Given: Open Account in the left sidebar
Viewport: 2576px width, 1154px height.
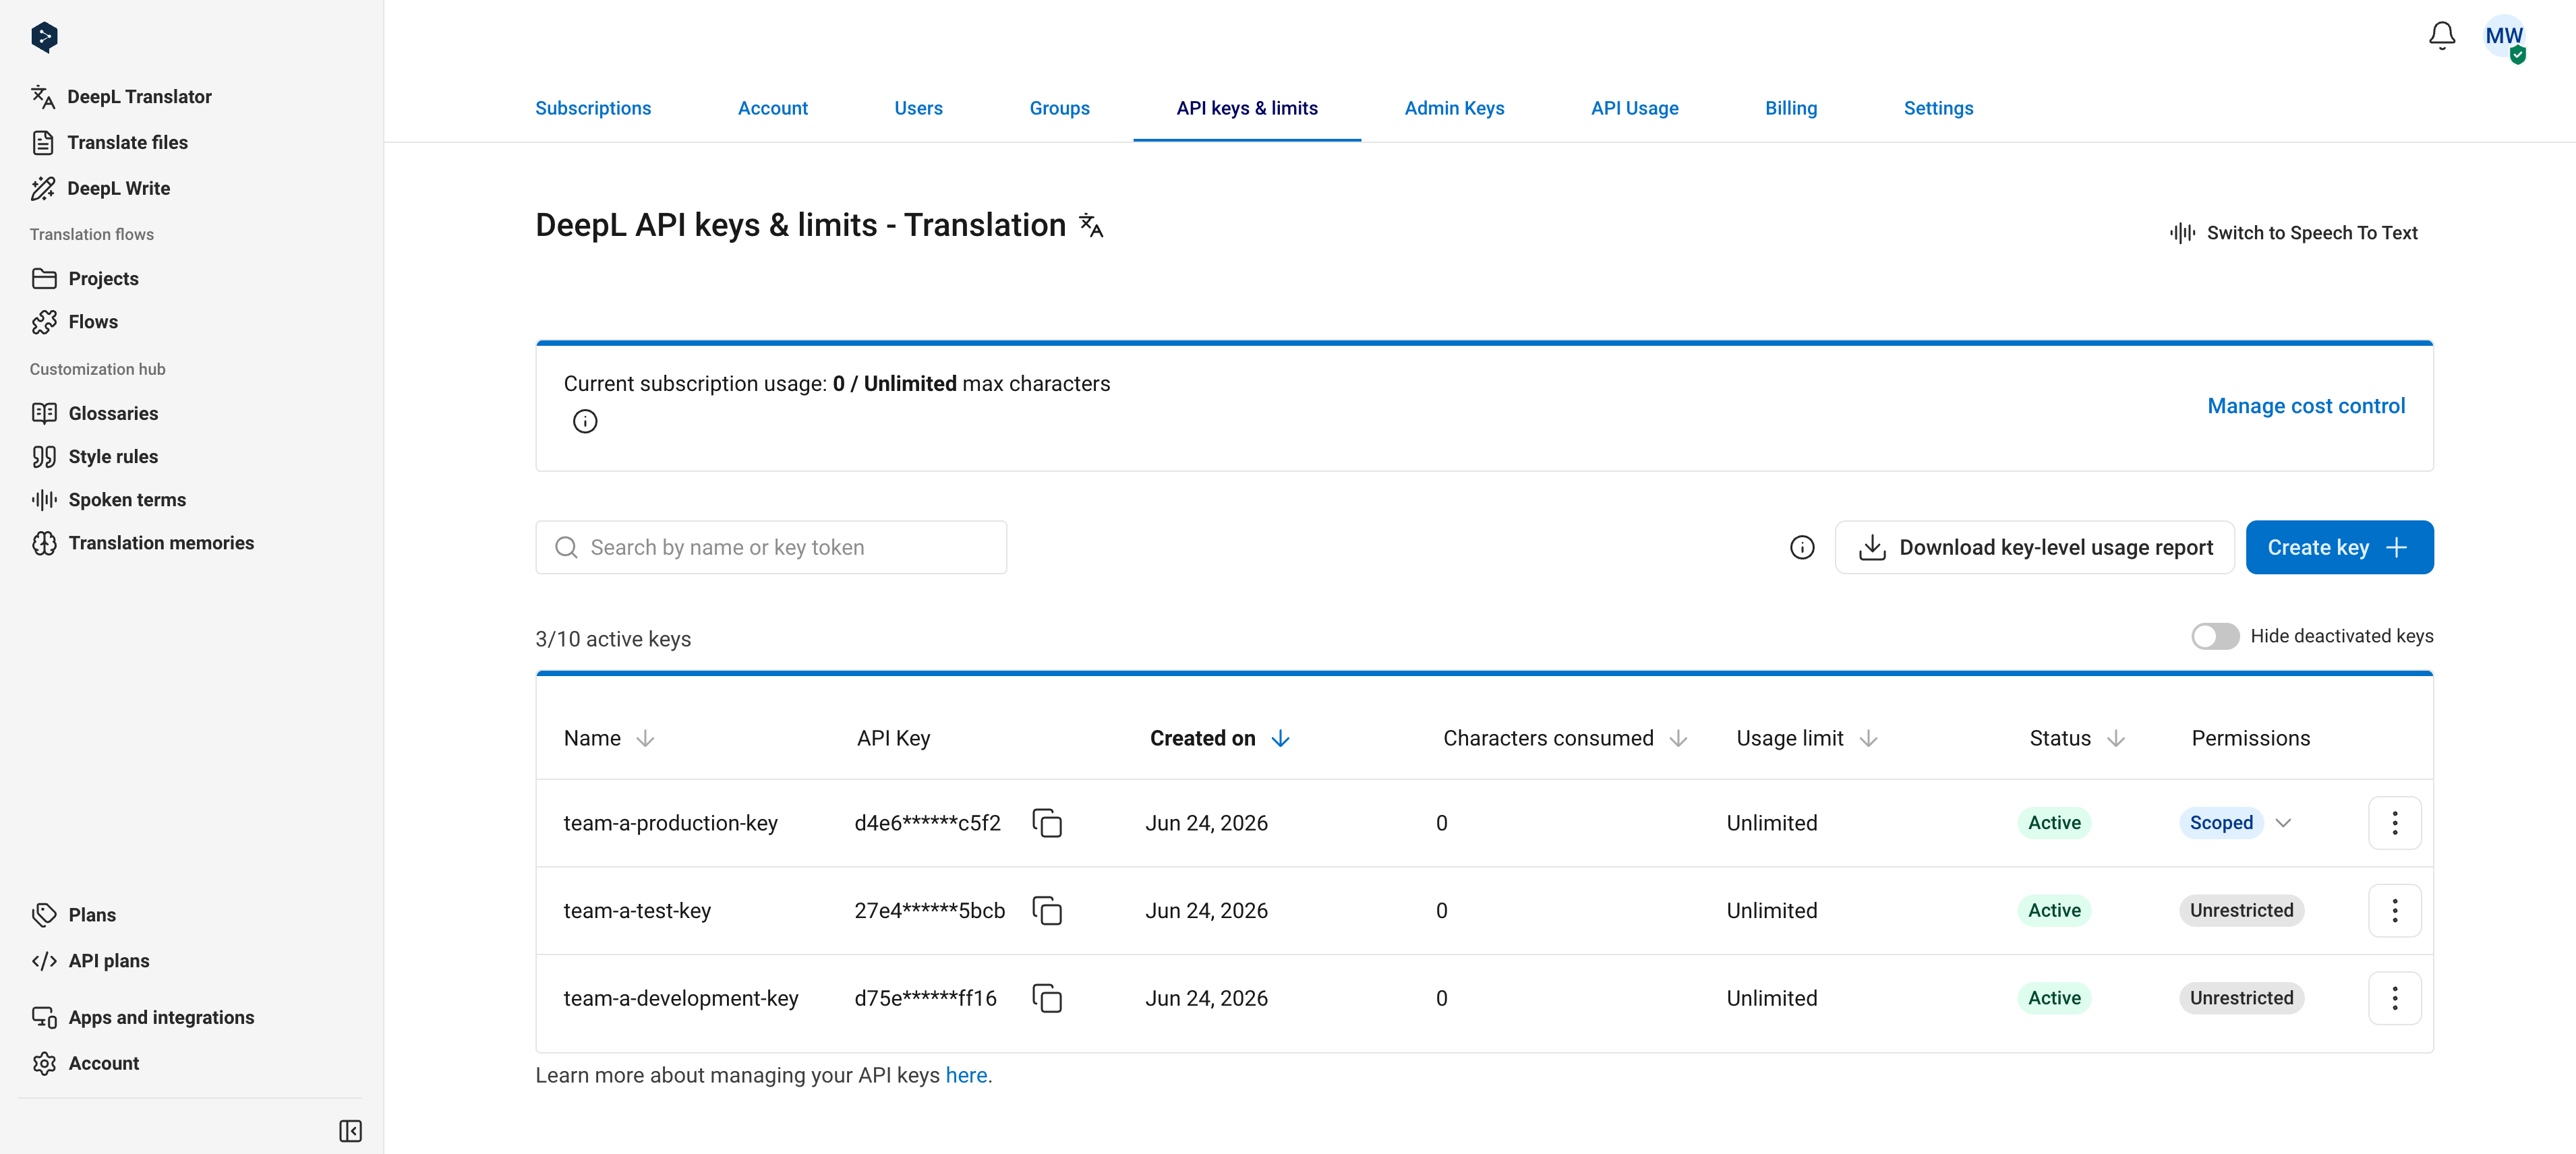Looking at the screenshot, I should pos(85,1063).
